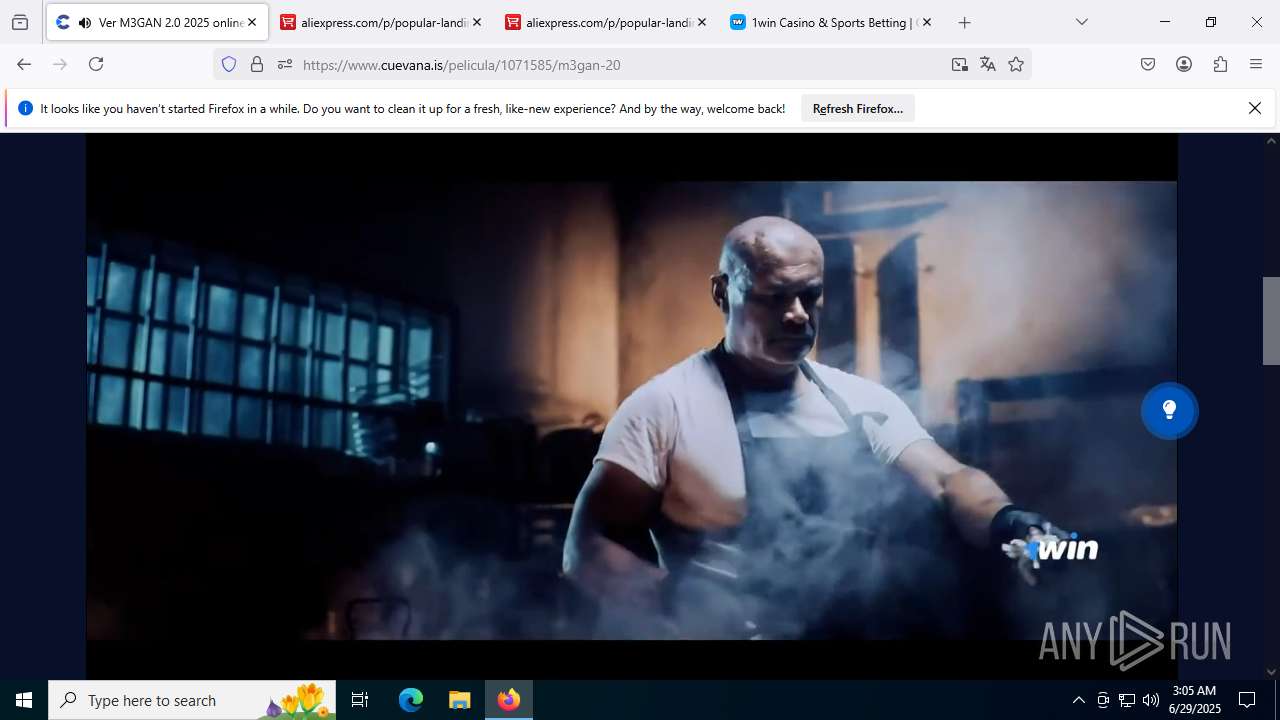The width and height of the screenshot is (1280, 720).
Task: Translate this page
Action: tap(988, 64)
